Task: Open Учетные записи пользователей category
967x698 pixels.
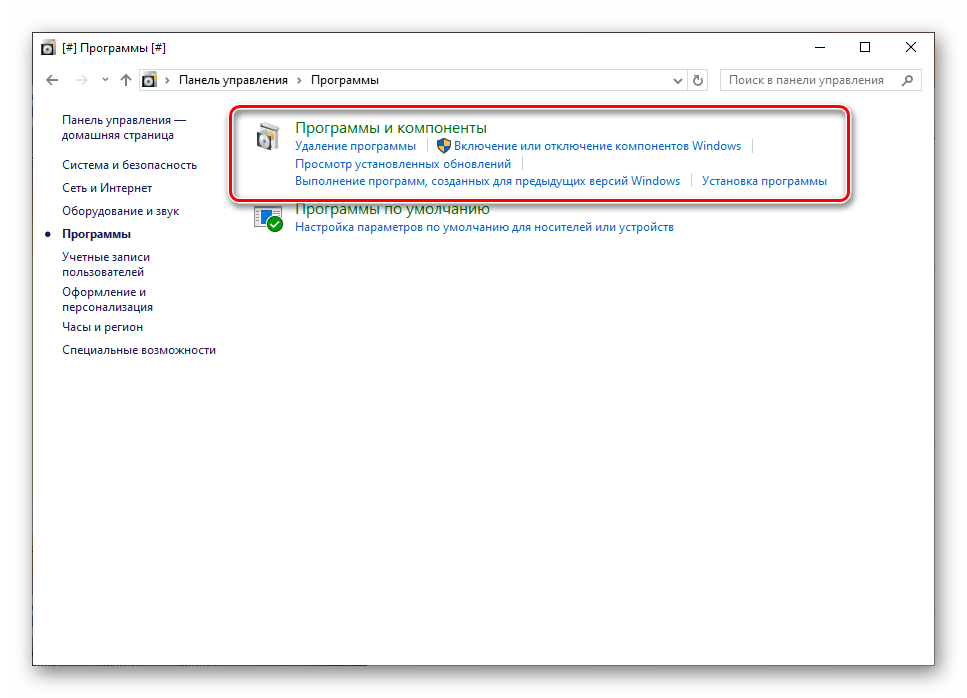Action: [106, 265]
